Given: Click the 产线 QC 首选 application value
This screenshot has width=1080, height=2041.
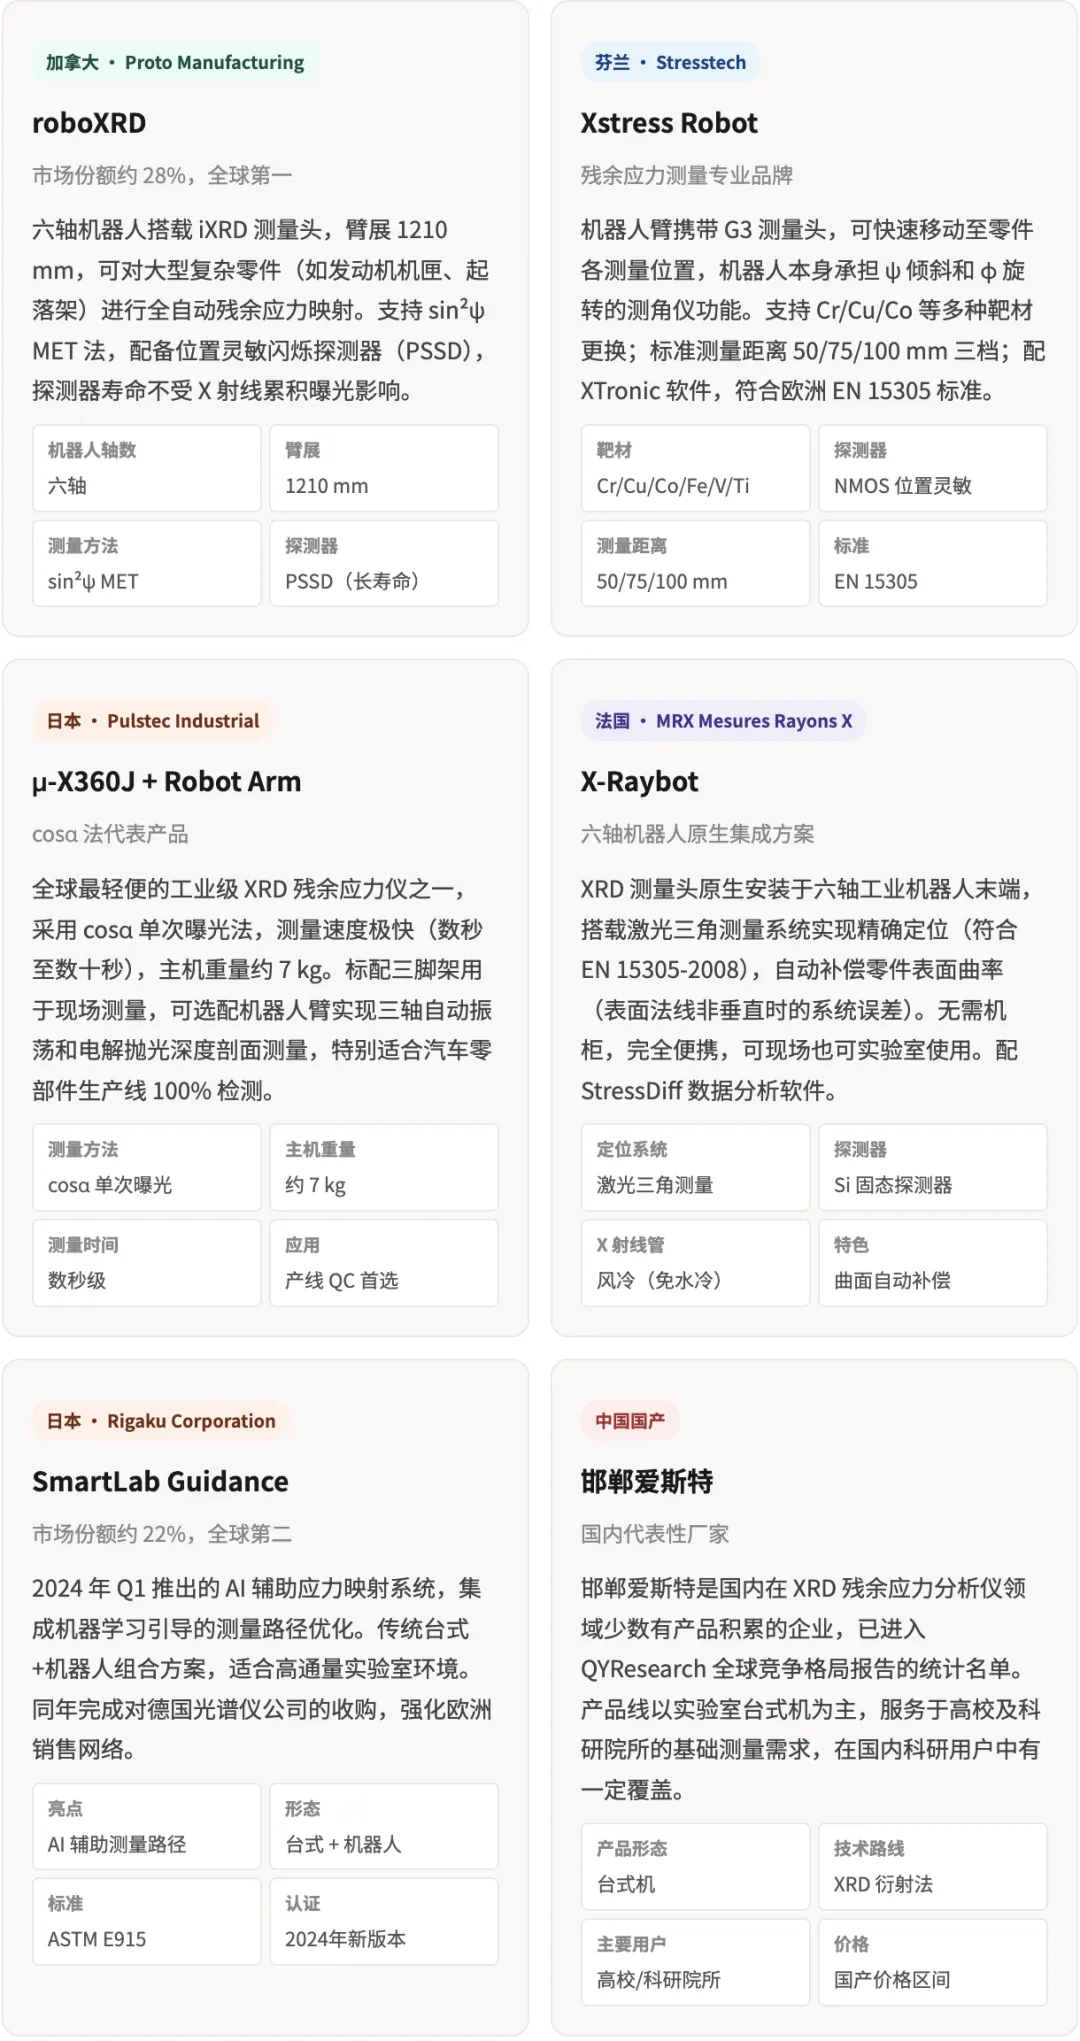Looking at the screenshot, I should coord(342,1280).
